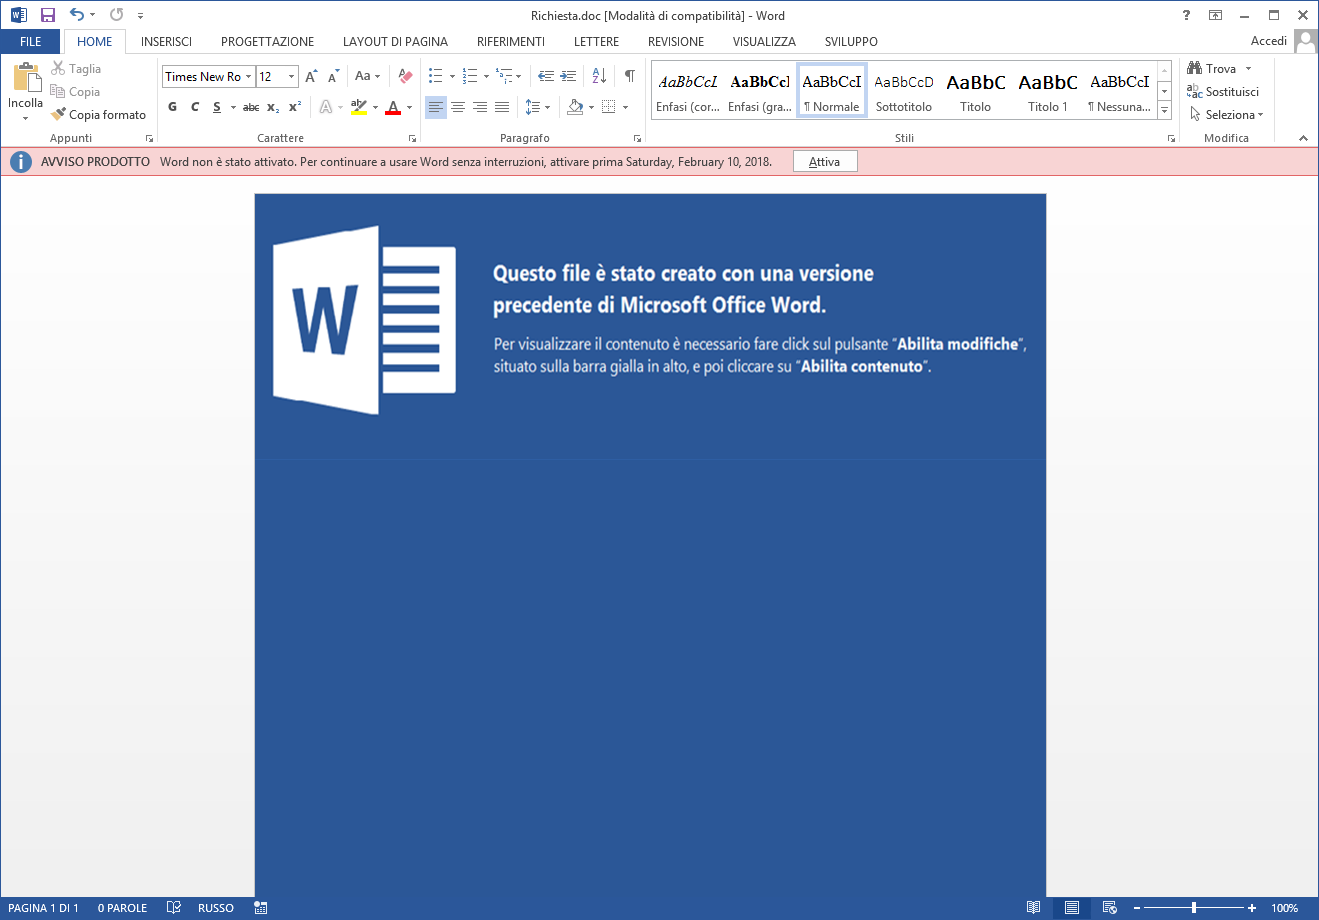Screen dimensions: 1319x920
Task: Open the font size 12 dropdown
Action: click(x=292, y=77)
